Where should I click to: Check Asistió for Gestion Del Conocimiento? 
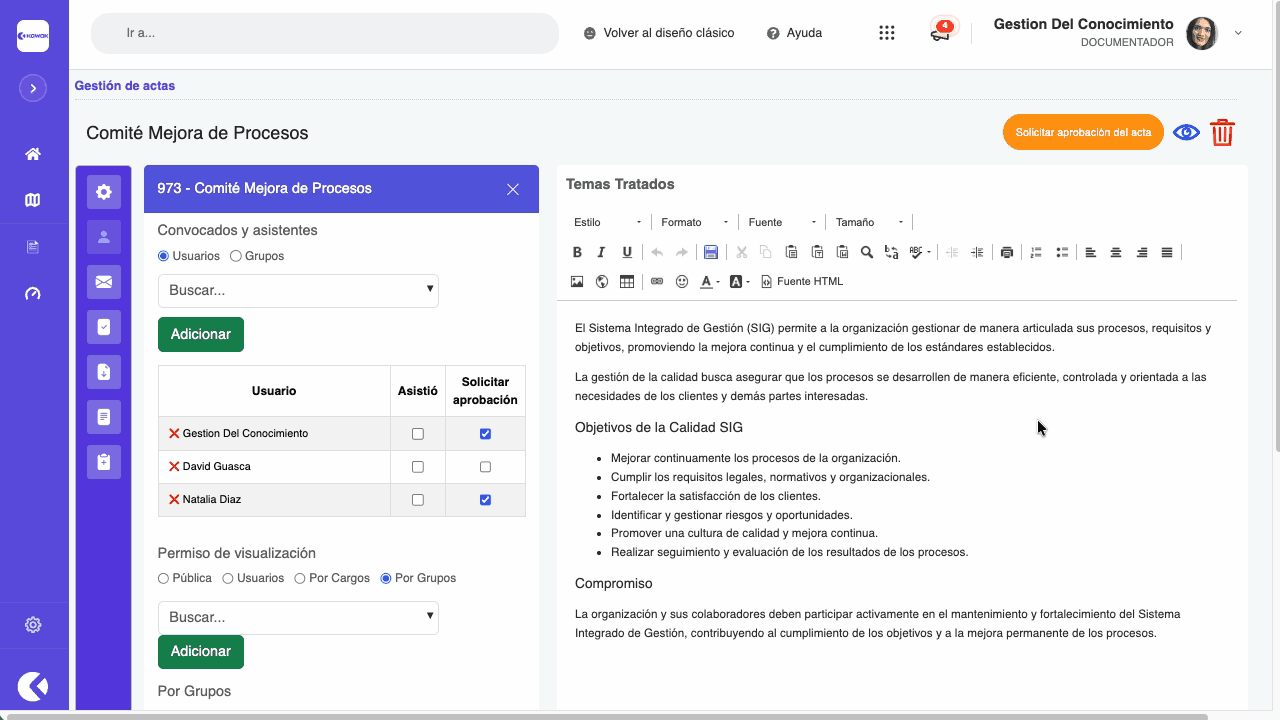418,434
